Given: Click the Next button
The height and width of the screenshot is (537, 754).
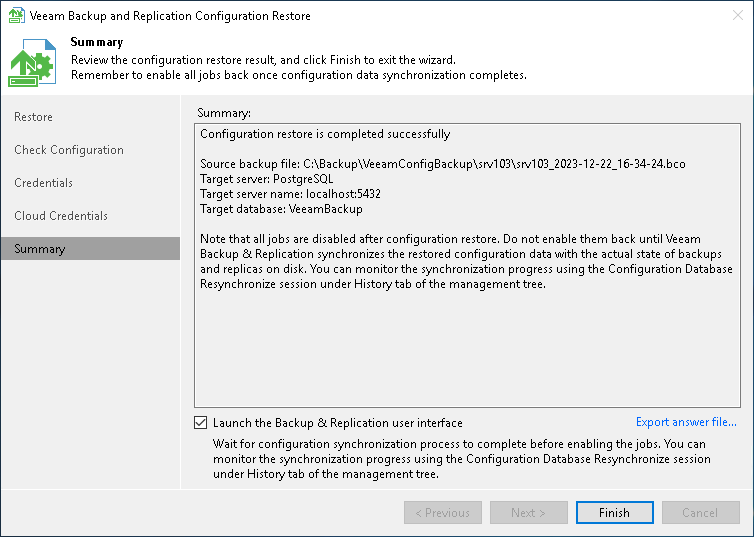Looking at the screenshot, I should tap(528, 513).
